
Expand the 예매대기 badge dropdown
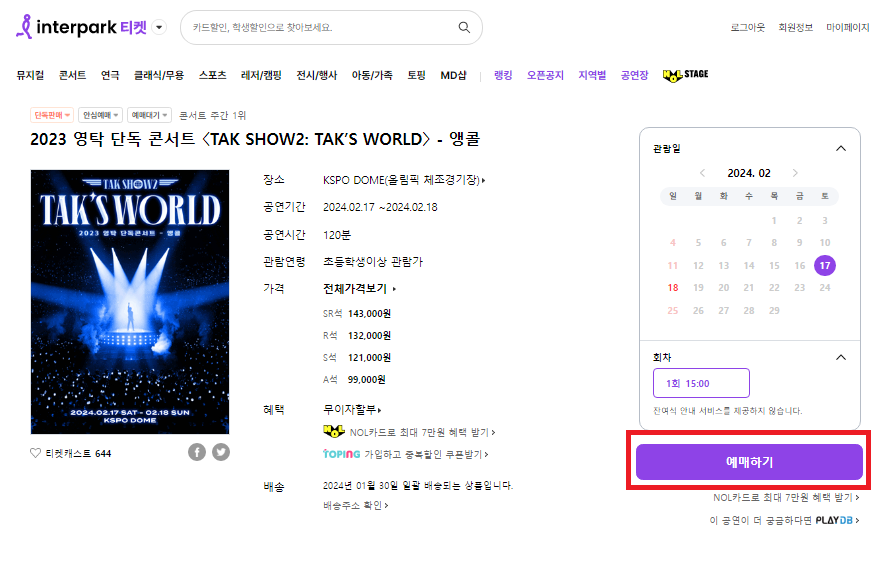[x=149, y=115]
